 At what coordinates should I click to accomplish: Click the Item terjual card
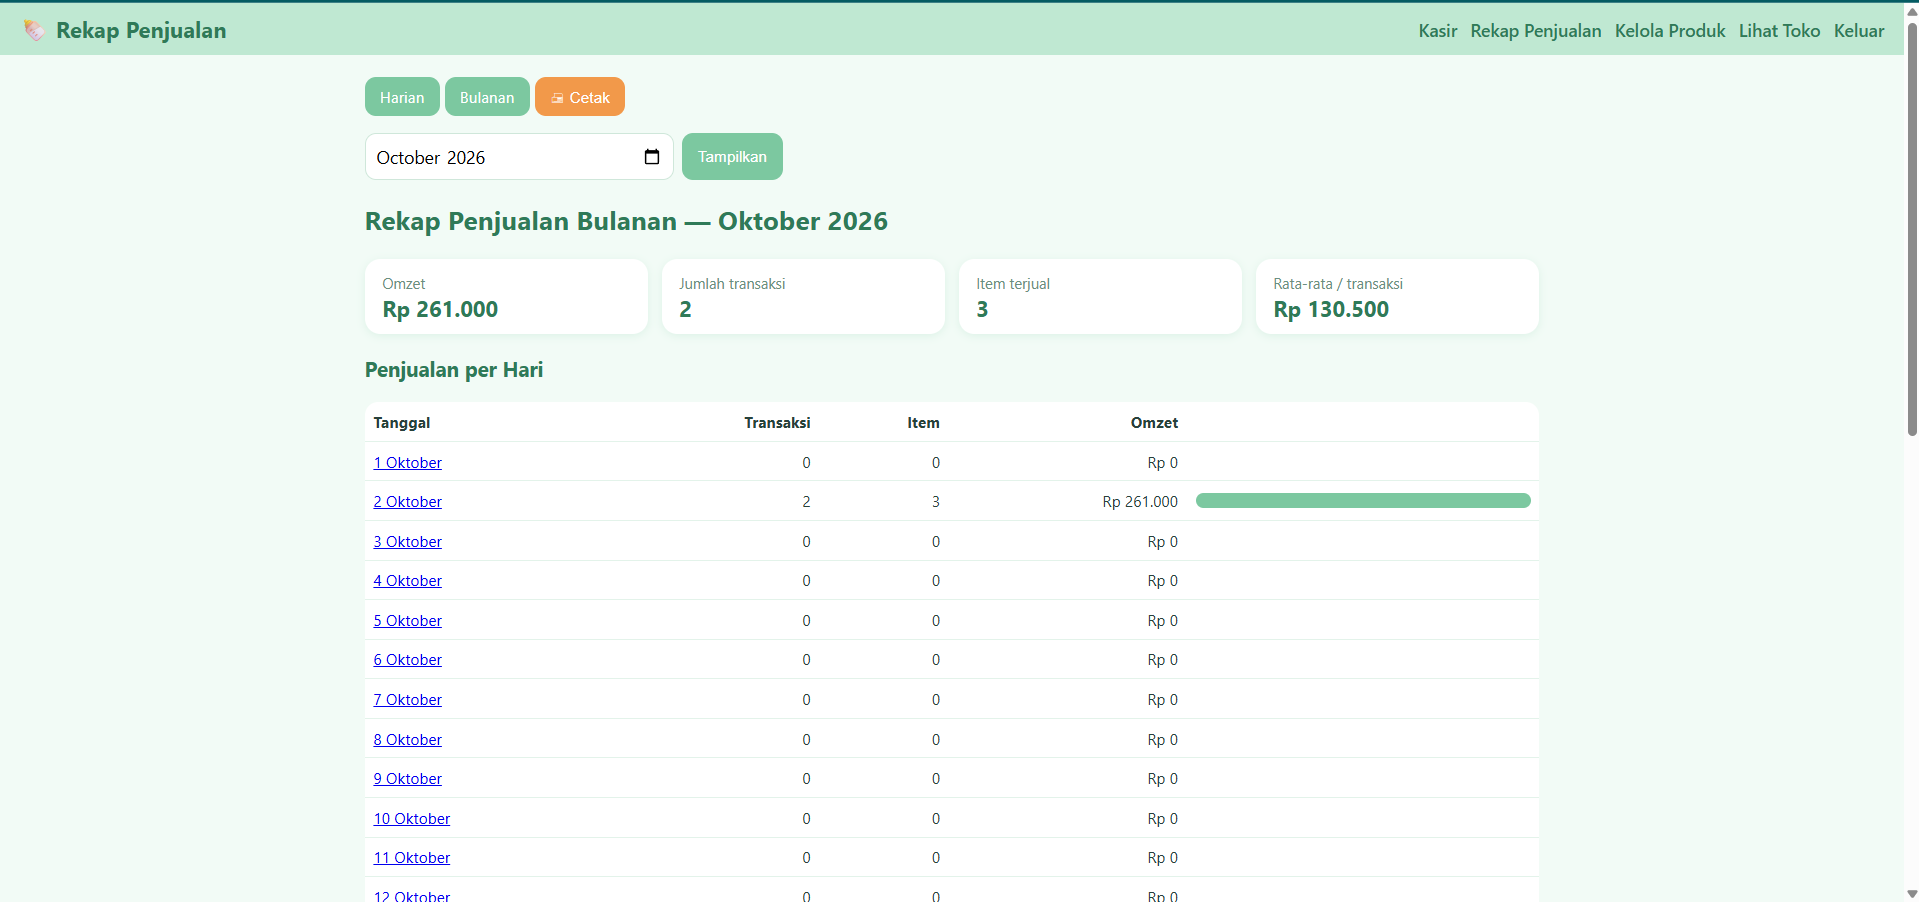pyautogui.click(x=1100, y=297)
